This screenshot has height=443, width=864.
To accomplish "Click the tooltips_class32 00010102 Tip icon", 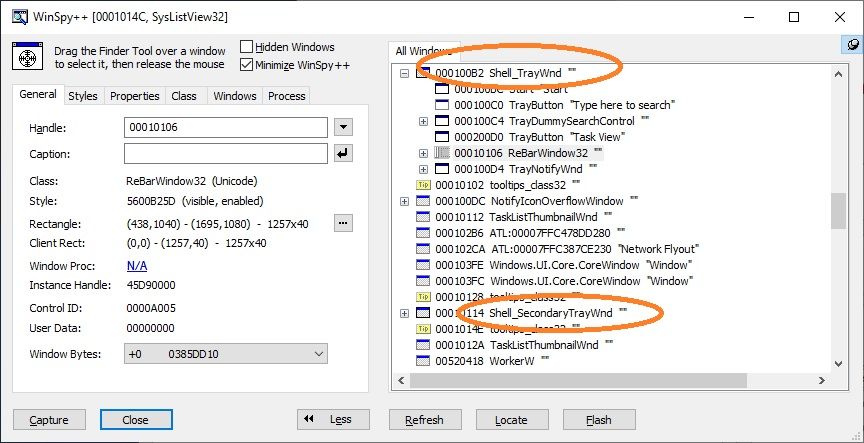I will pyautogui.click(x=423, y=185).
